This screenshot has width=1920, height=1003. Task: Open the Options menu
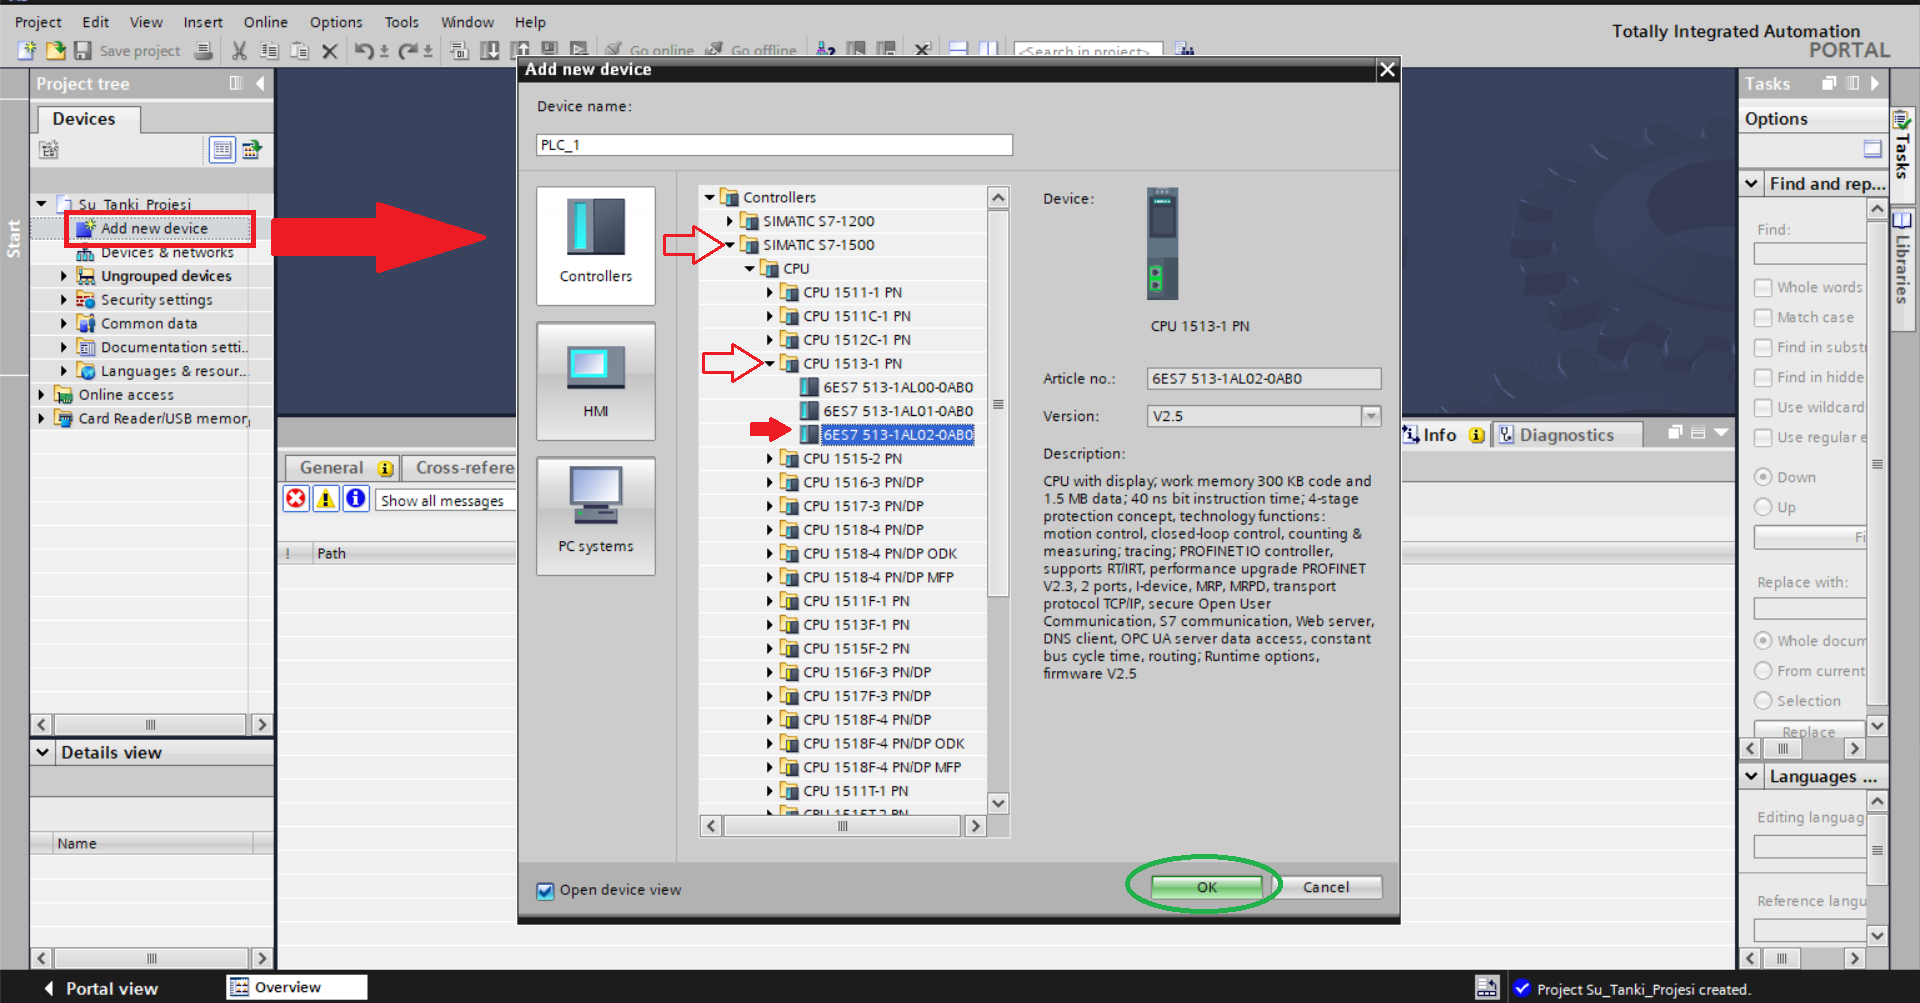point(335,22)
